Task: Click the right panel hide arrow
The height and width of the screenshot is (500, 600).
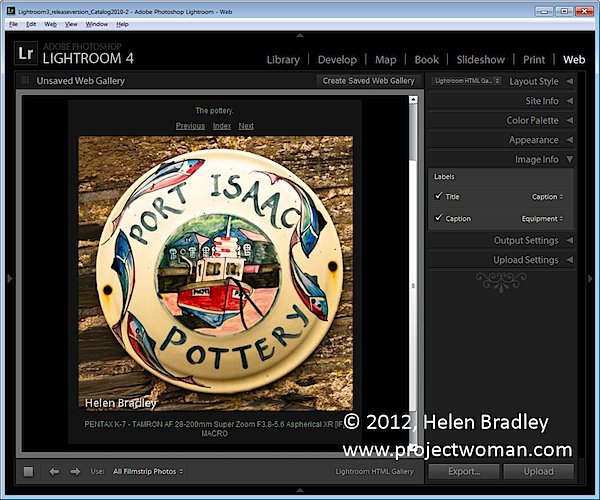Action: [590, 279]
